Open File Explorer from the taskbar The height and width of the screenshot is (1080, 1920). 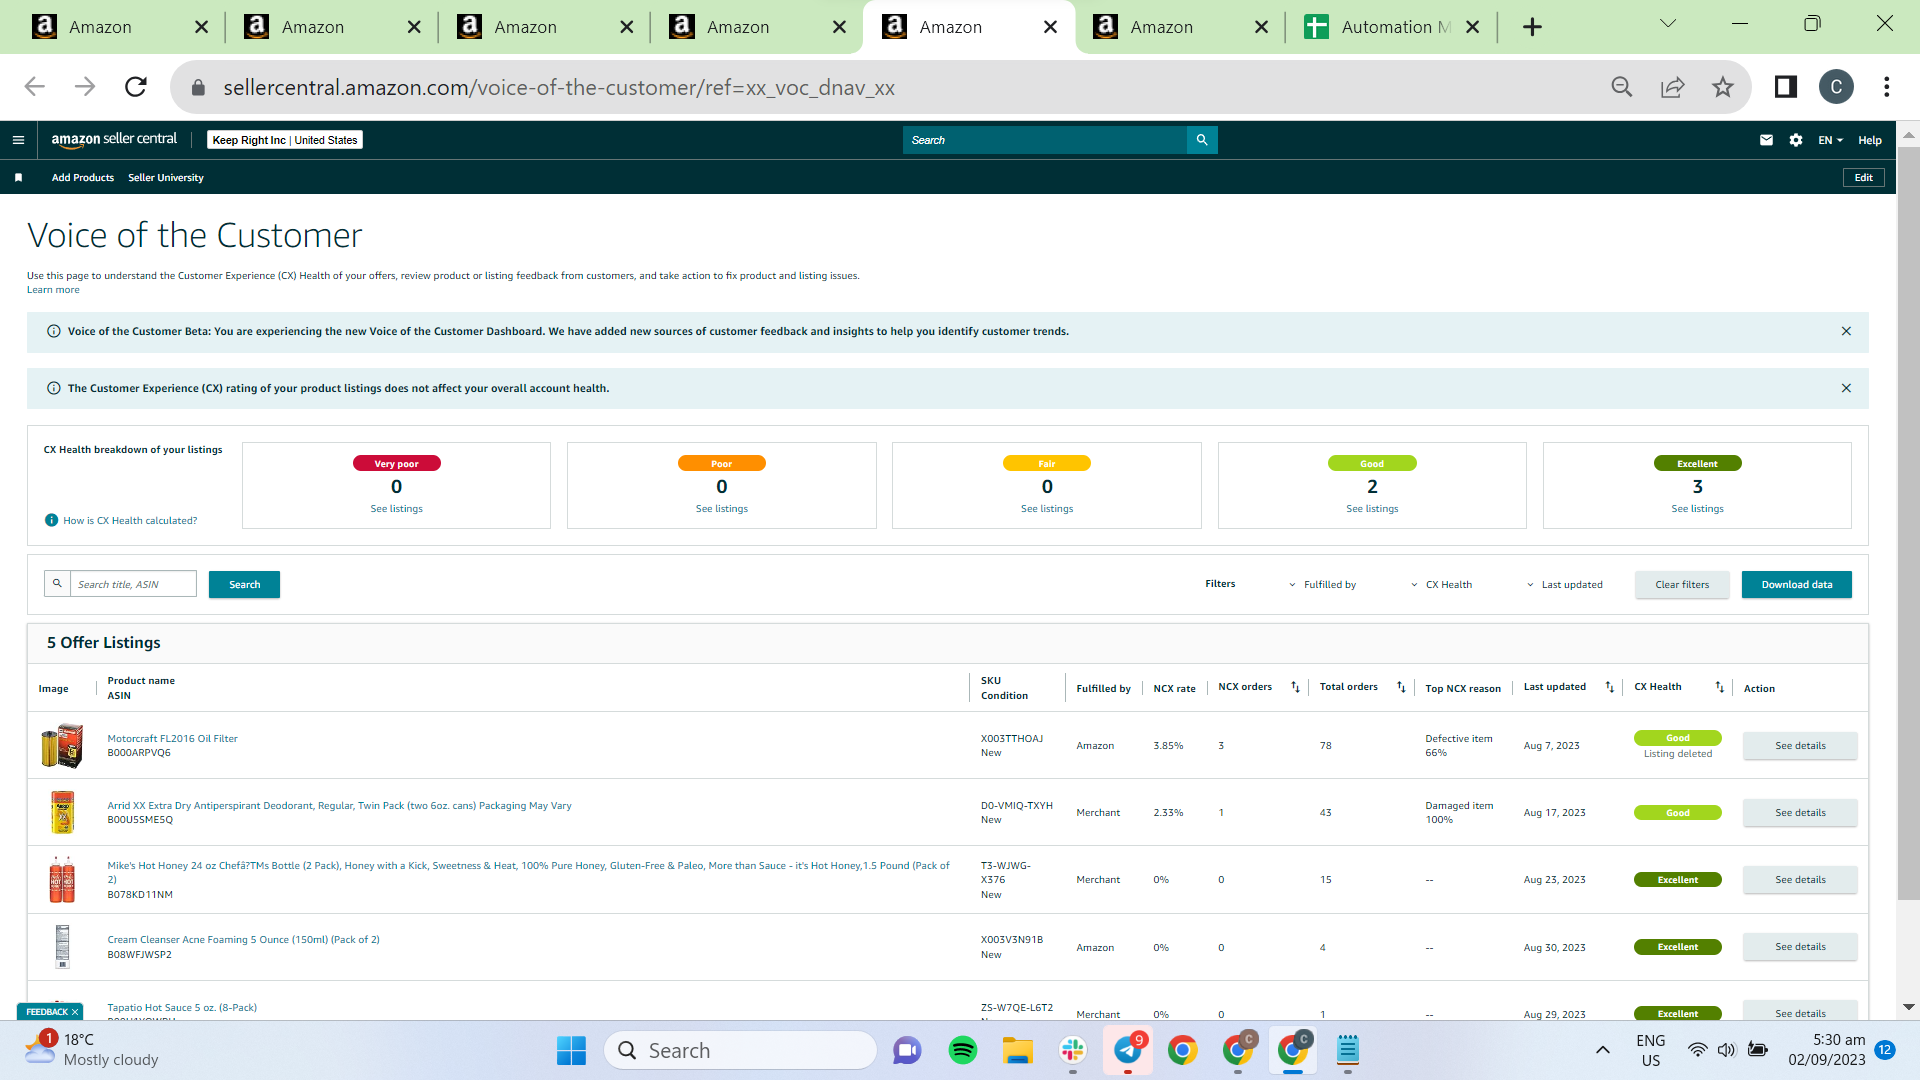[1017, 1050]
